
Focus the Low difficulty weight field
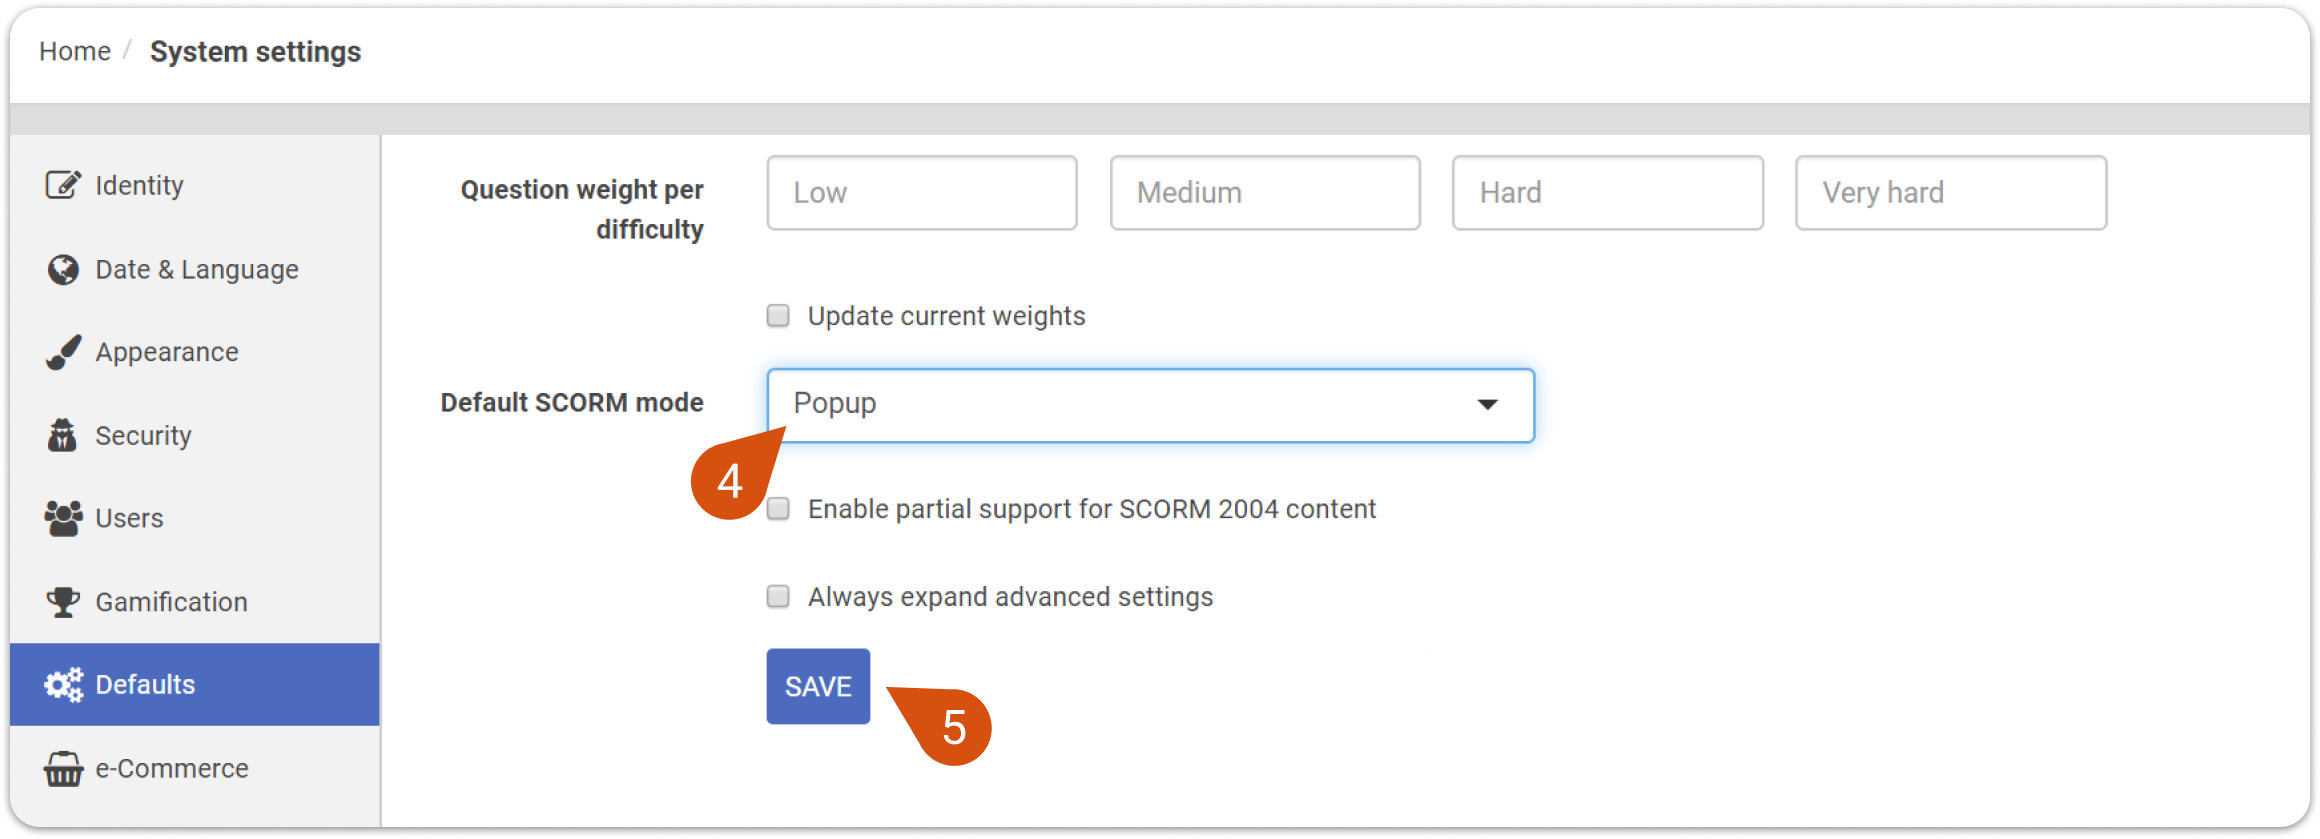pyautogui.click(x=922, y=192)
